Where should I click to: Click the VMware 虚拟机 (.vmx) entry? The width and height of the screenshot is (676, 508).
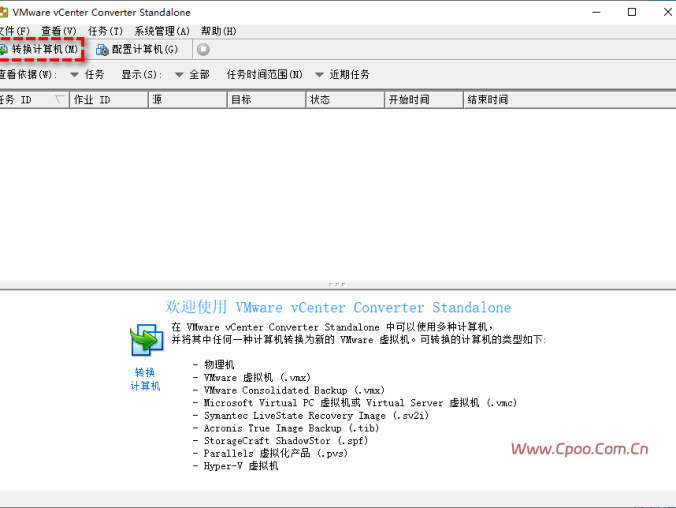tap(257, 378)
